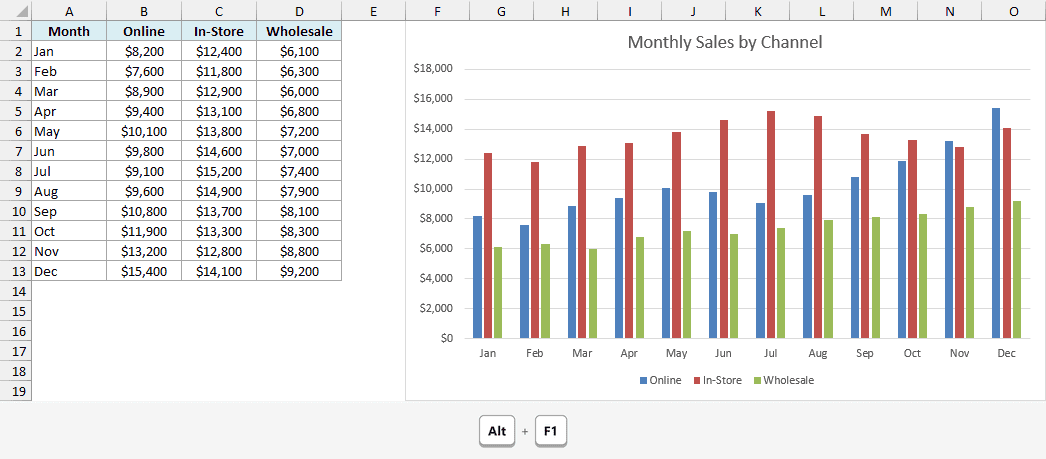
Task: Select column B header
Action: 144,11
